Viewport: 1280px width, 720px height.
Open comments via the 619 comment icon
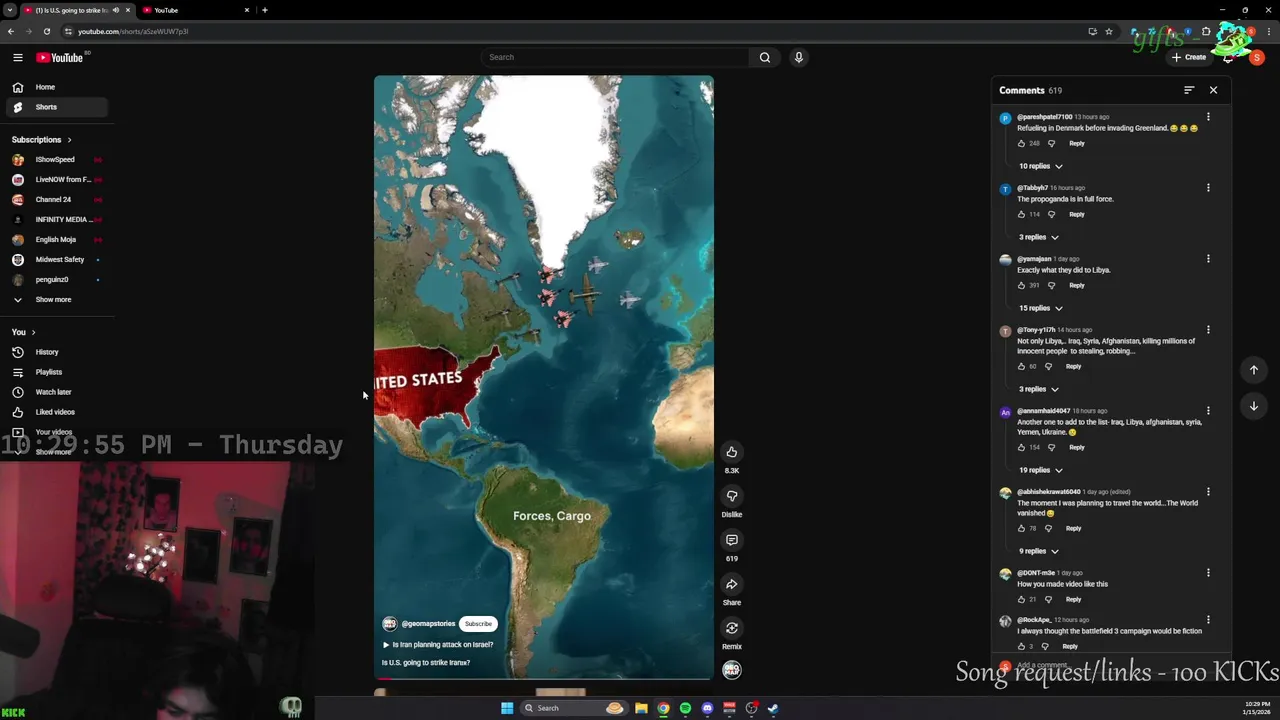pos(732,540)
